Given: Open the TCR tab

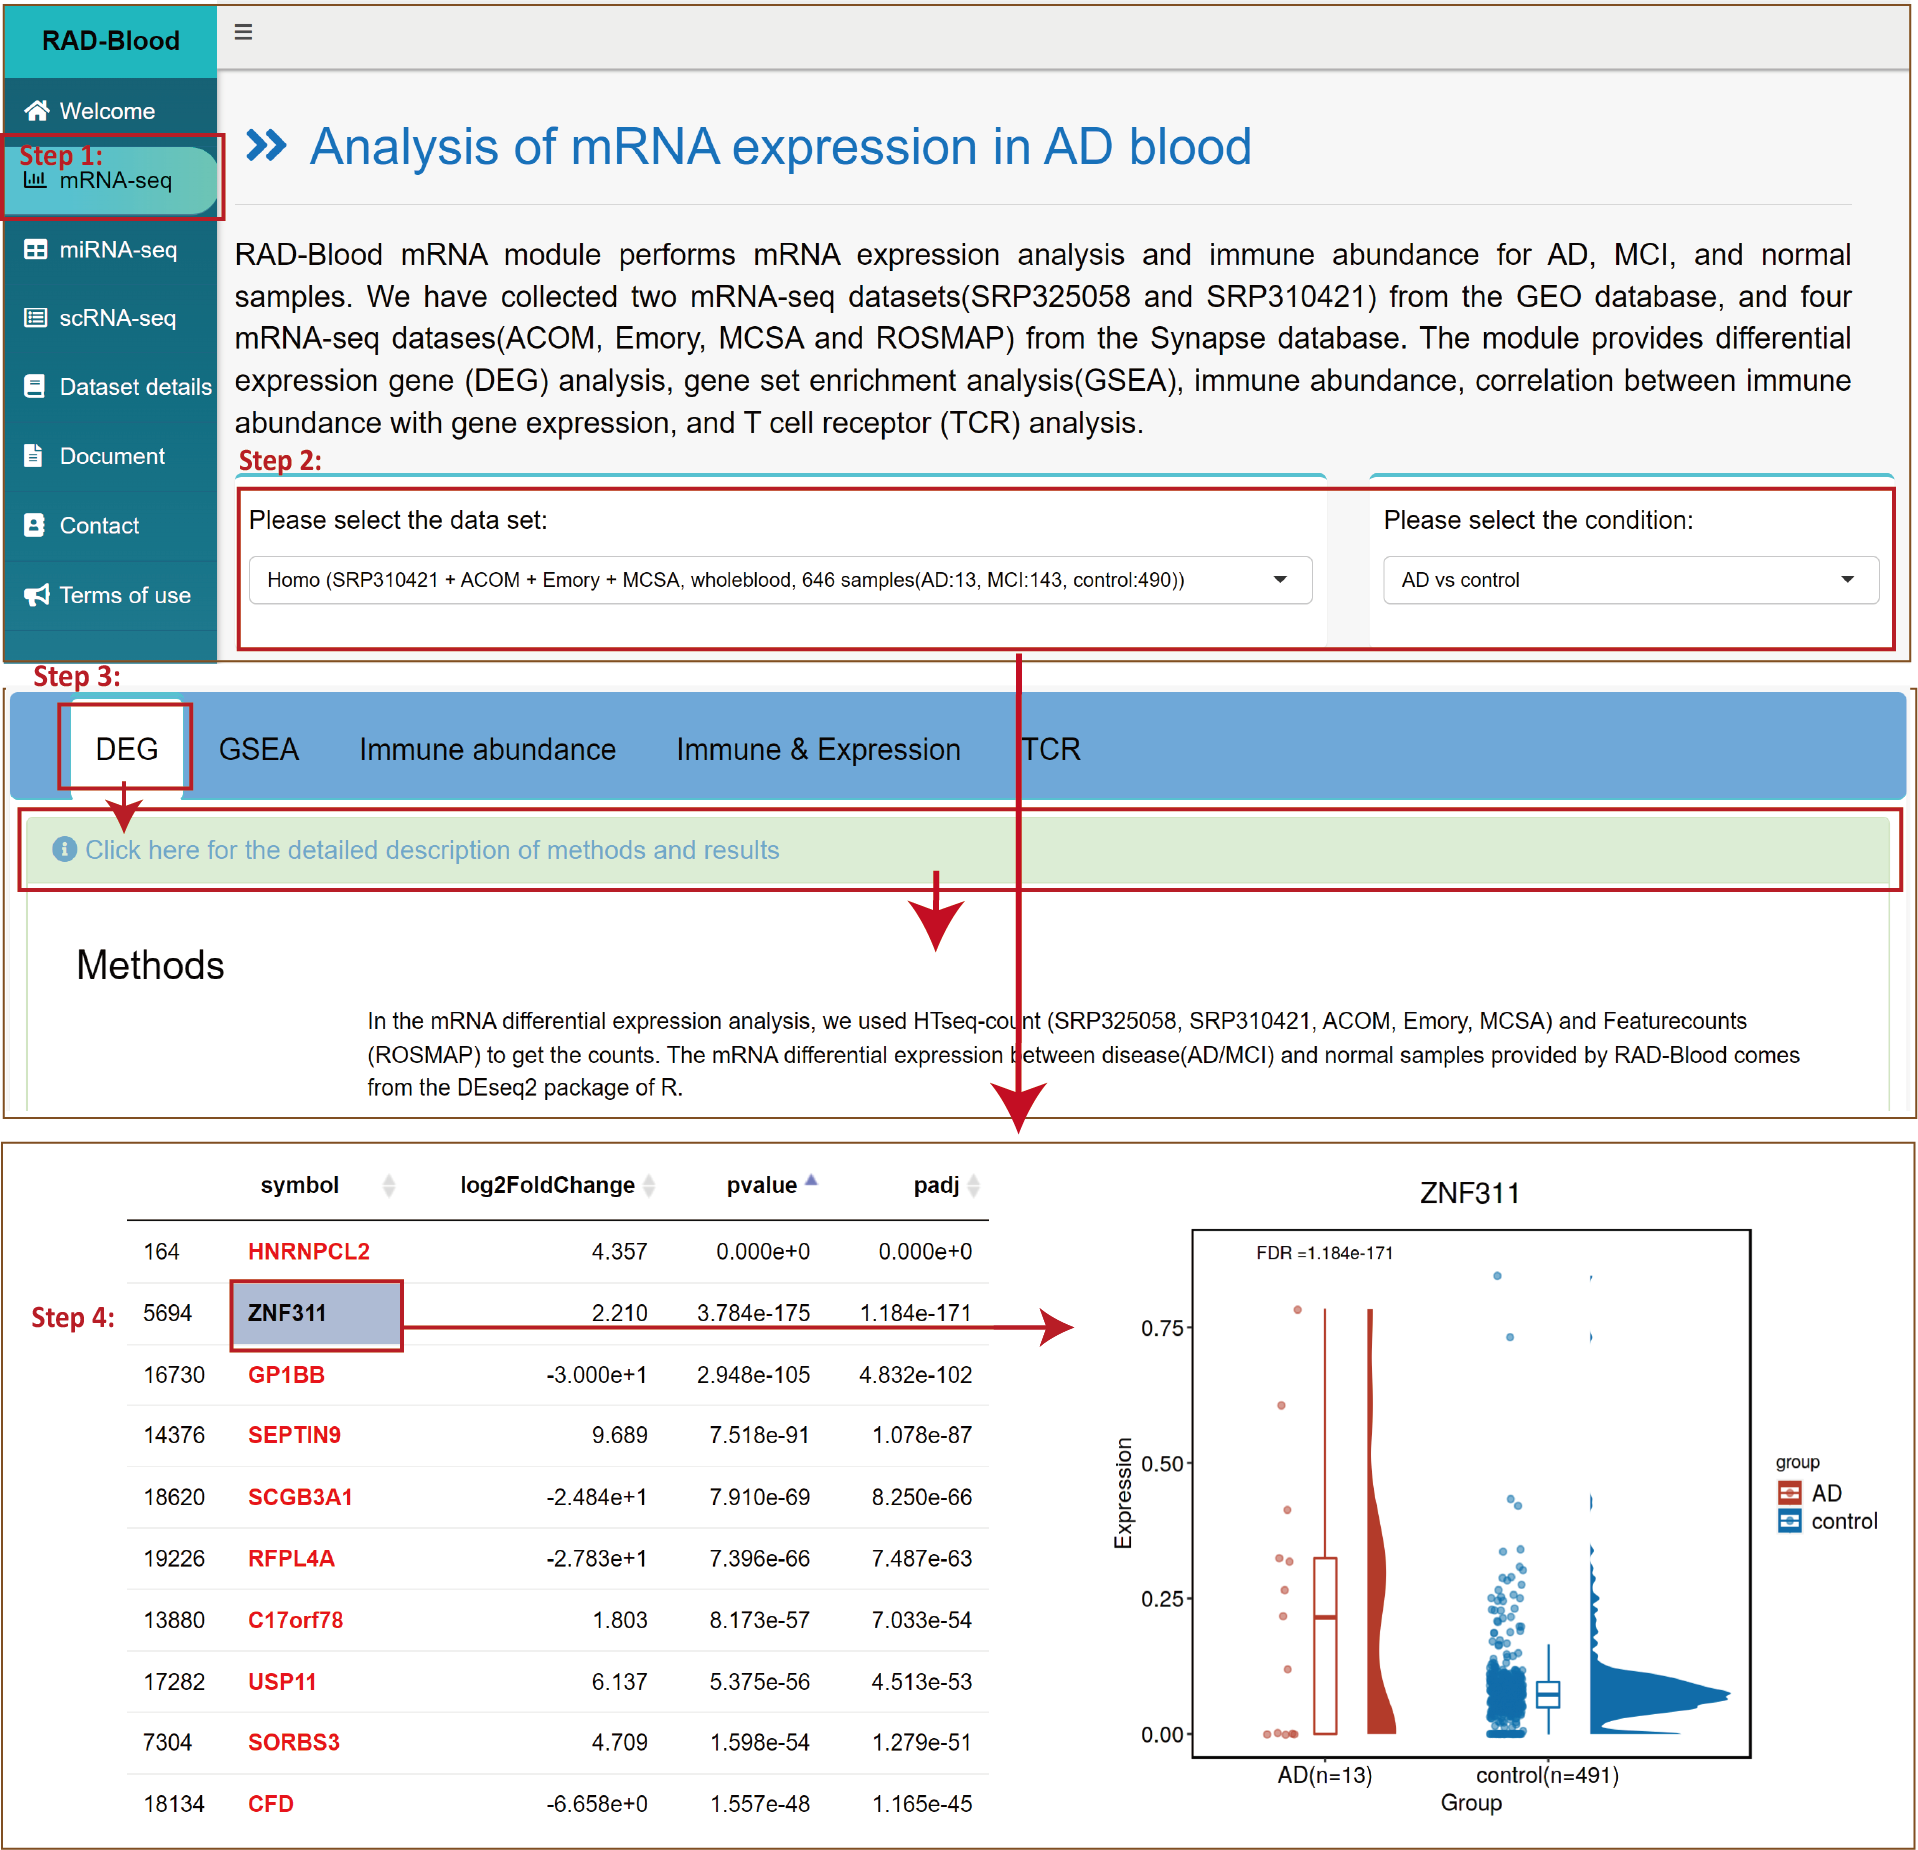Looking at the screenshot, I should [x=1051, y=749].
